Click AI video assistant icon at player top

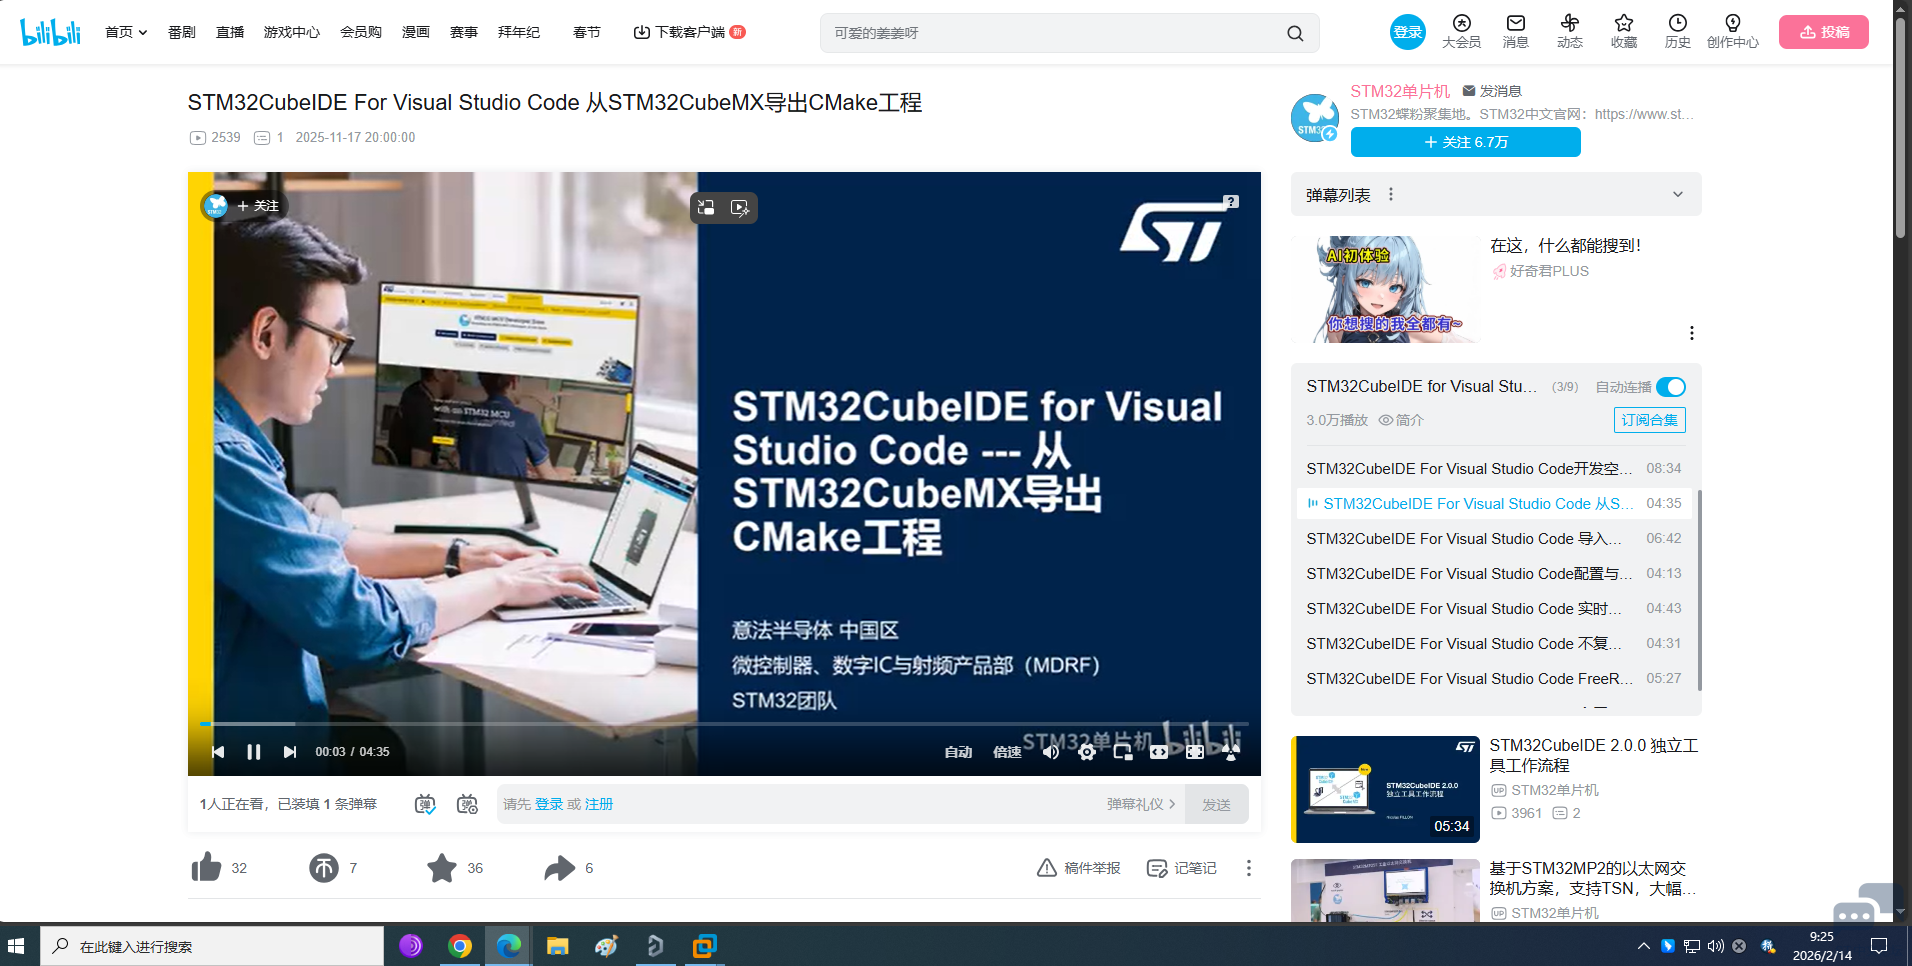tap(740, 207)
